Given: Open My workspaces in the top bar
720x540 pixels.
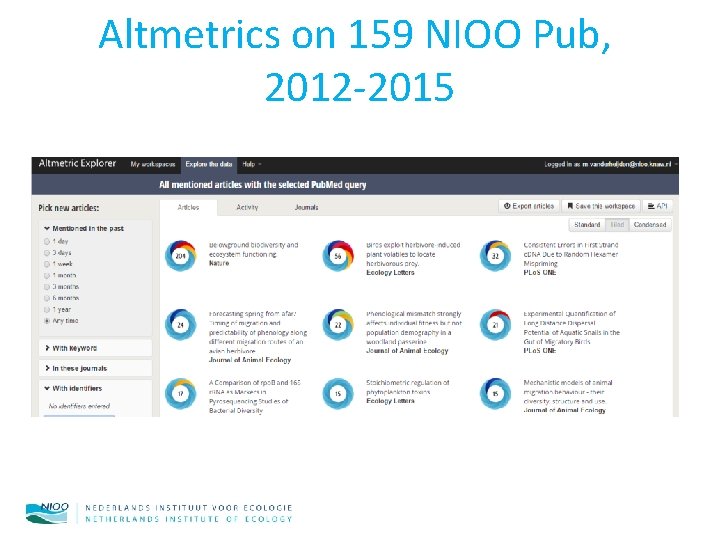Looking at the screenshot, I should click(x=152, y=164).
